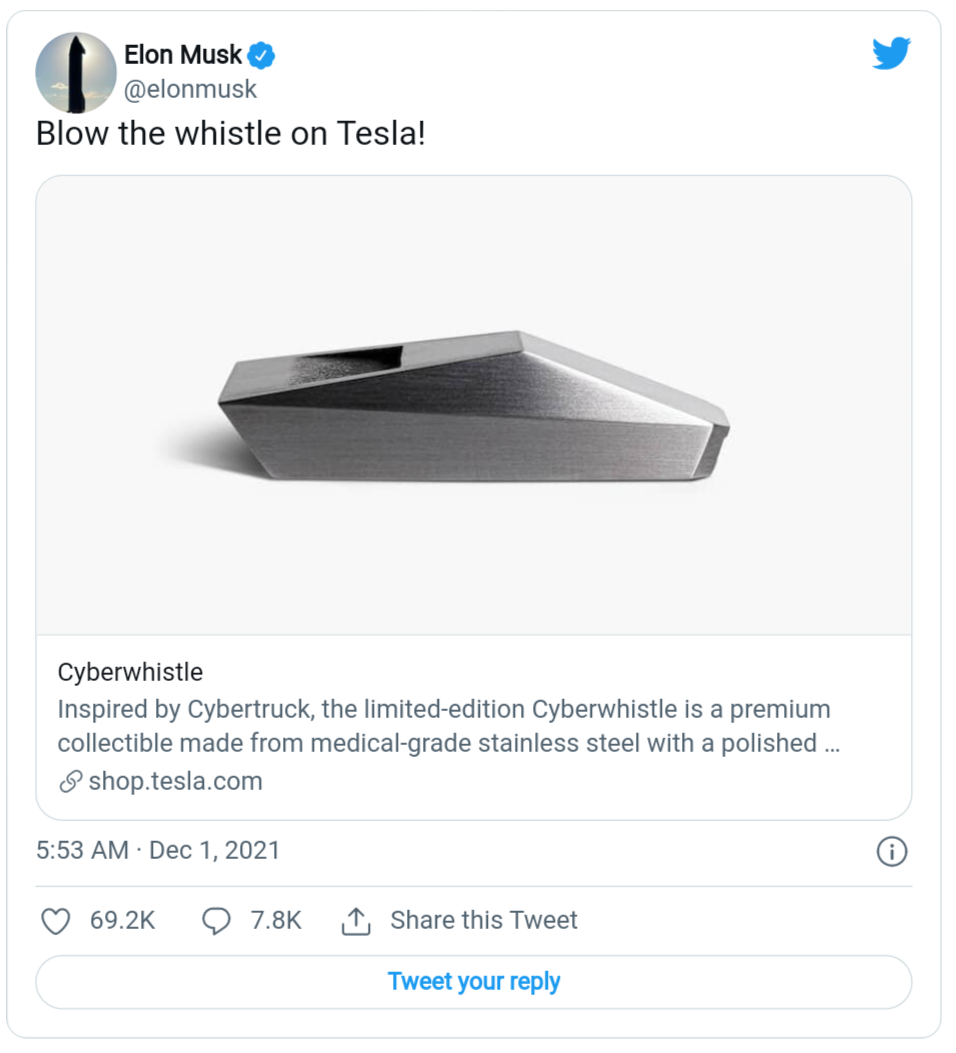Click the tweet text Blow the whistle on Tesla
The image size is (956, 1053).
pyautogui.click(x=231, y=133)
